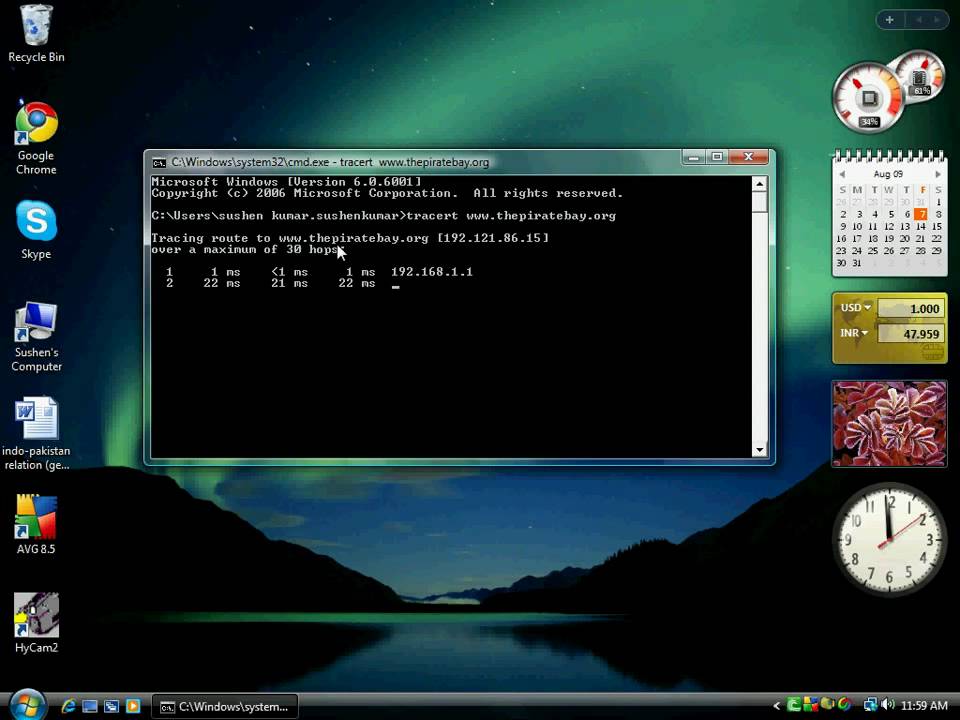Screen dimensions: 960x720
Task: Click the cmd window scroll up arrow
Action: [759, 184]
